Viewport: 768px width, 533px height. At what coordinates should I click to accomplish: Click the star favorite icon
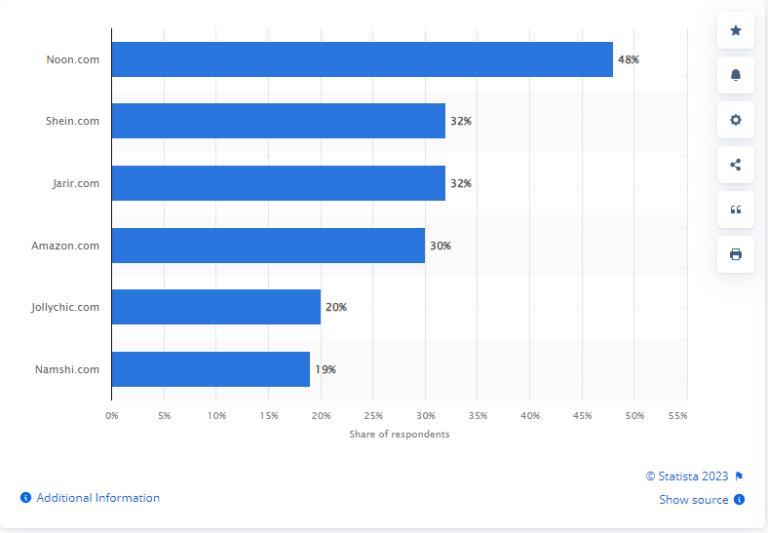click(x=735, y=30)
